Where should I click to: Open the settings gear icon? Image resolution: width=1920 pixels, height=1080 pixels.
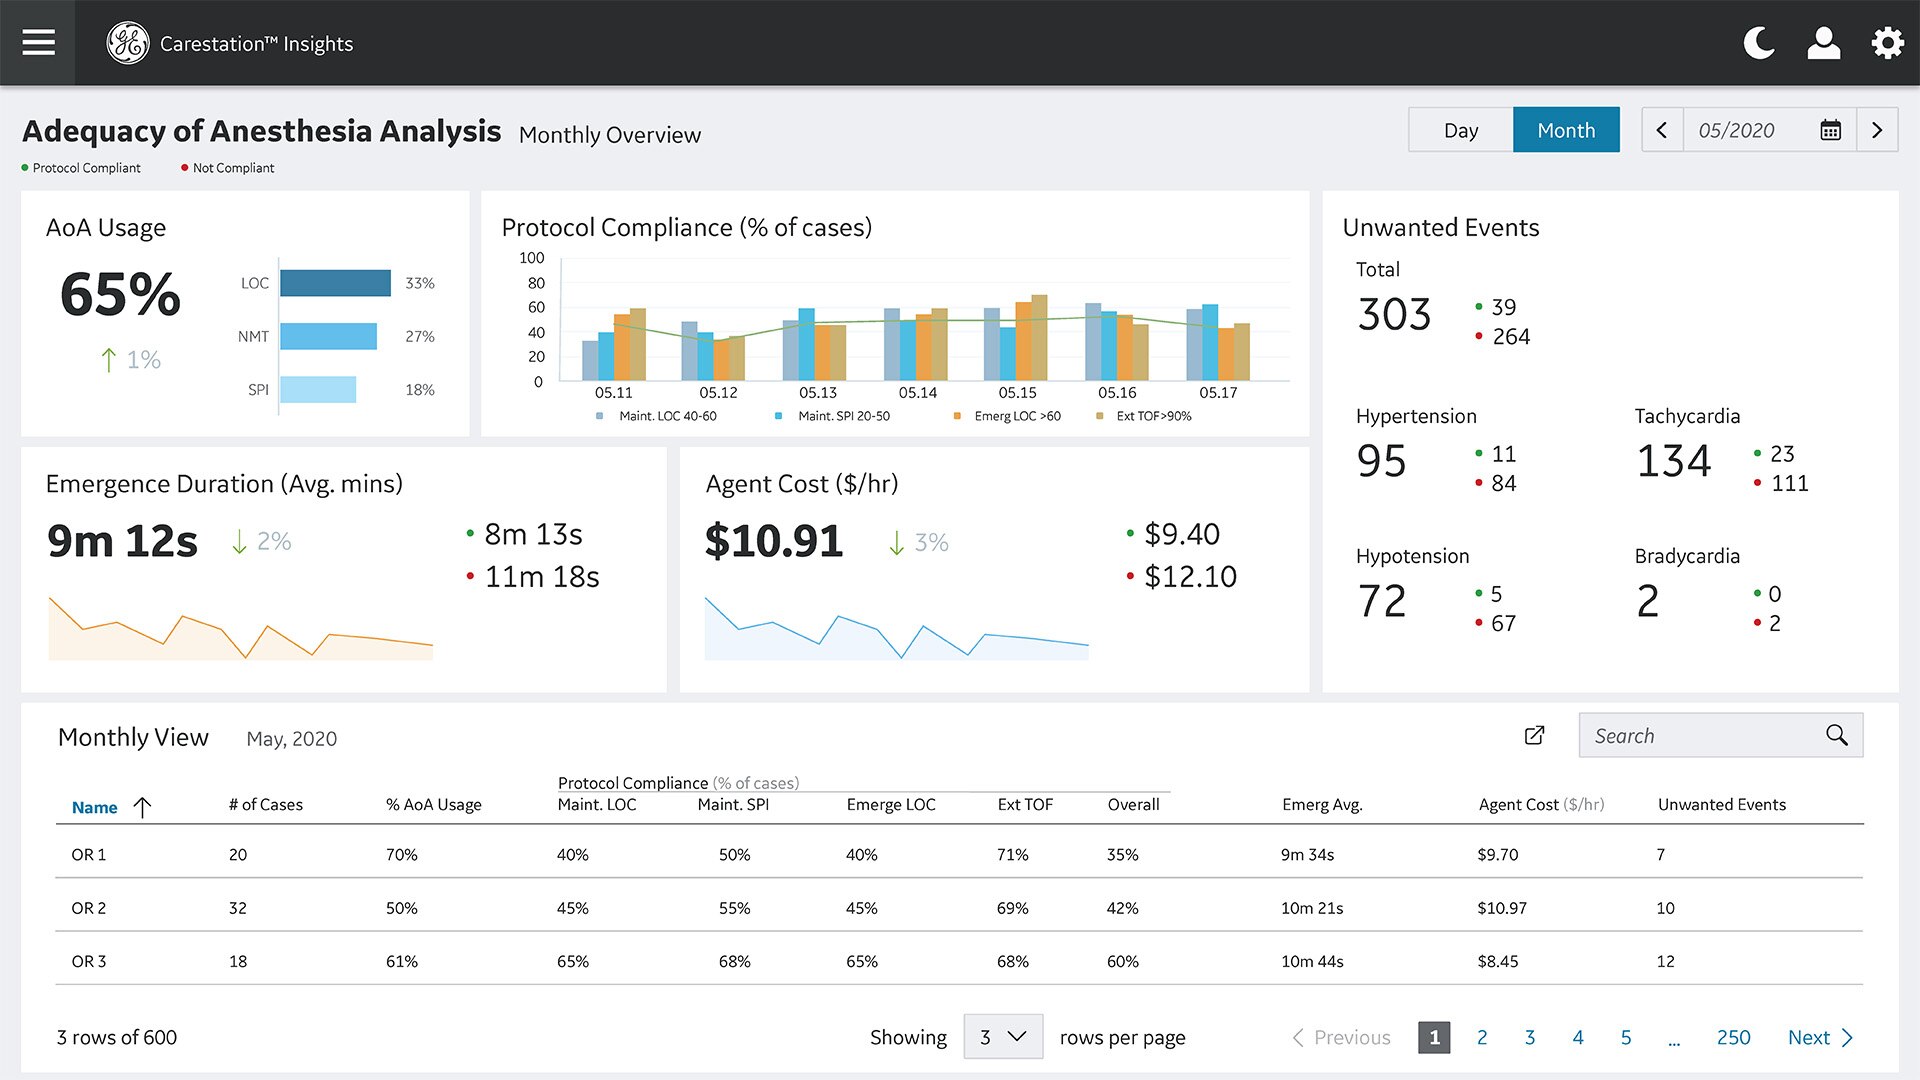pyautogui.click(x=1887, y=43)
